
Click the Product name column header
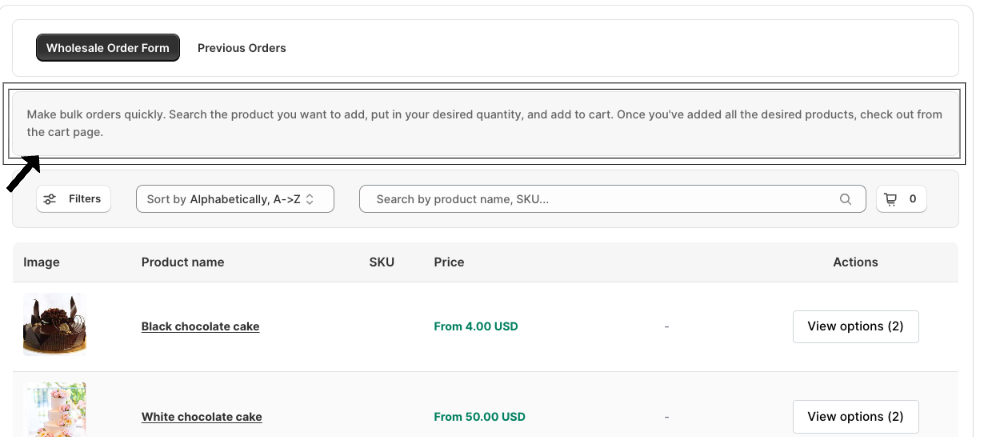[x=182, y=262]
